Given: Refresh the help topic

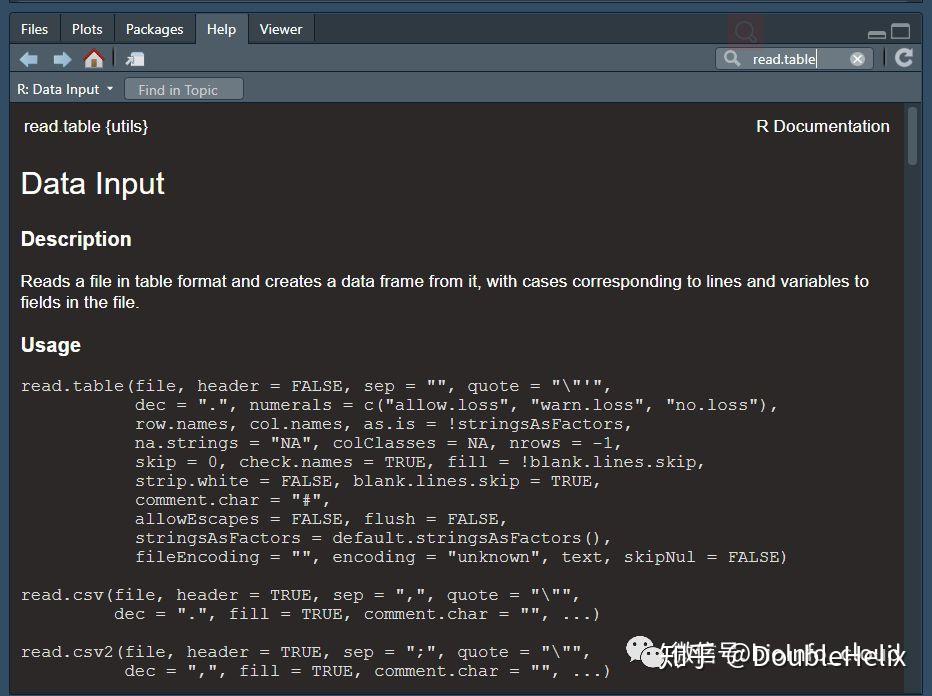Looking at the screenshot, I should (903, 58).
